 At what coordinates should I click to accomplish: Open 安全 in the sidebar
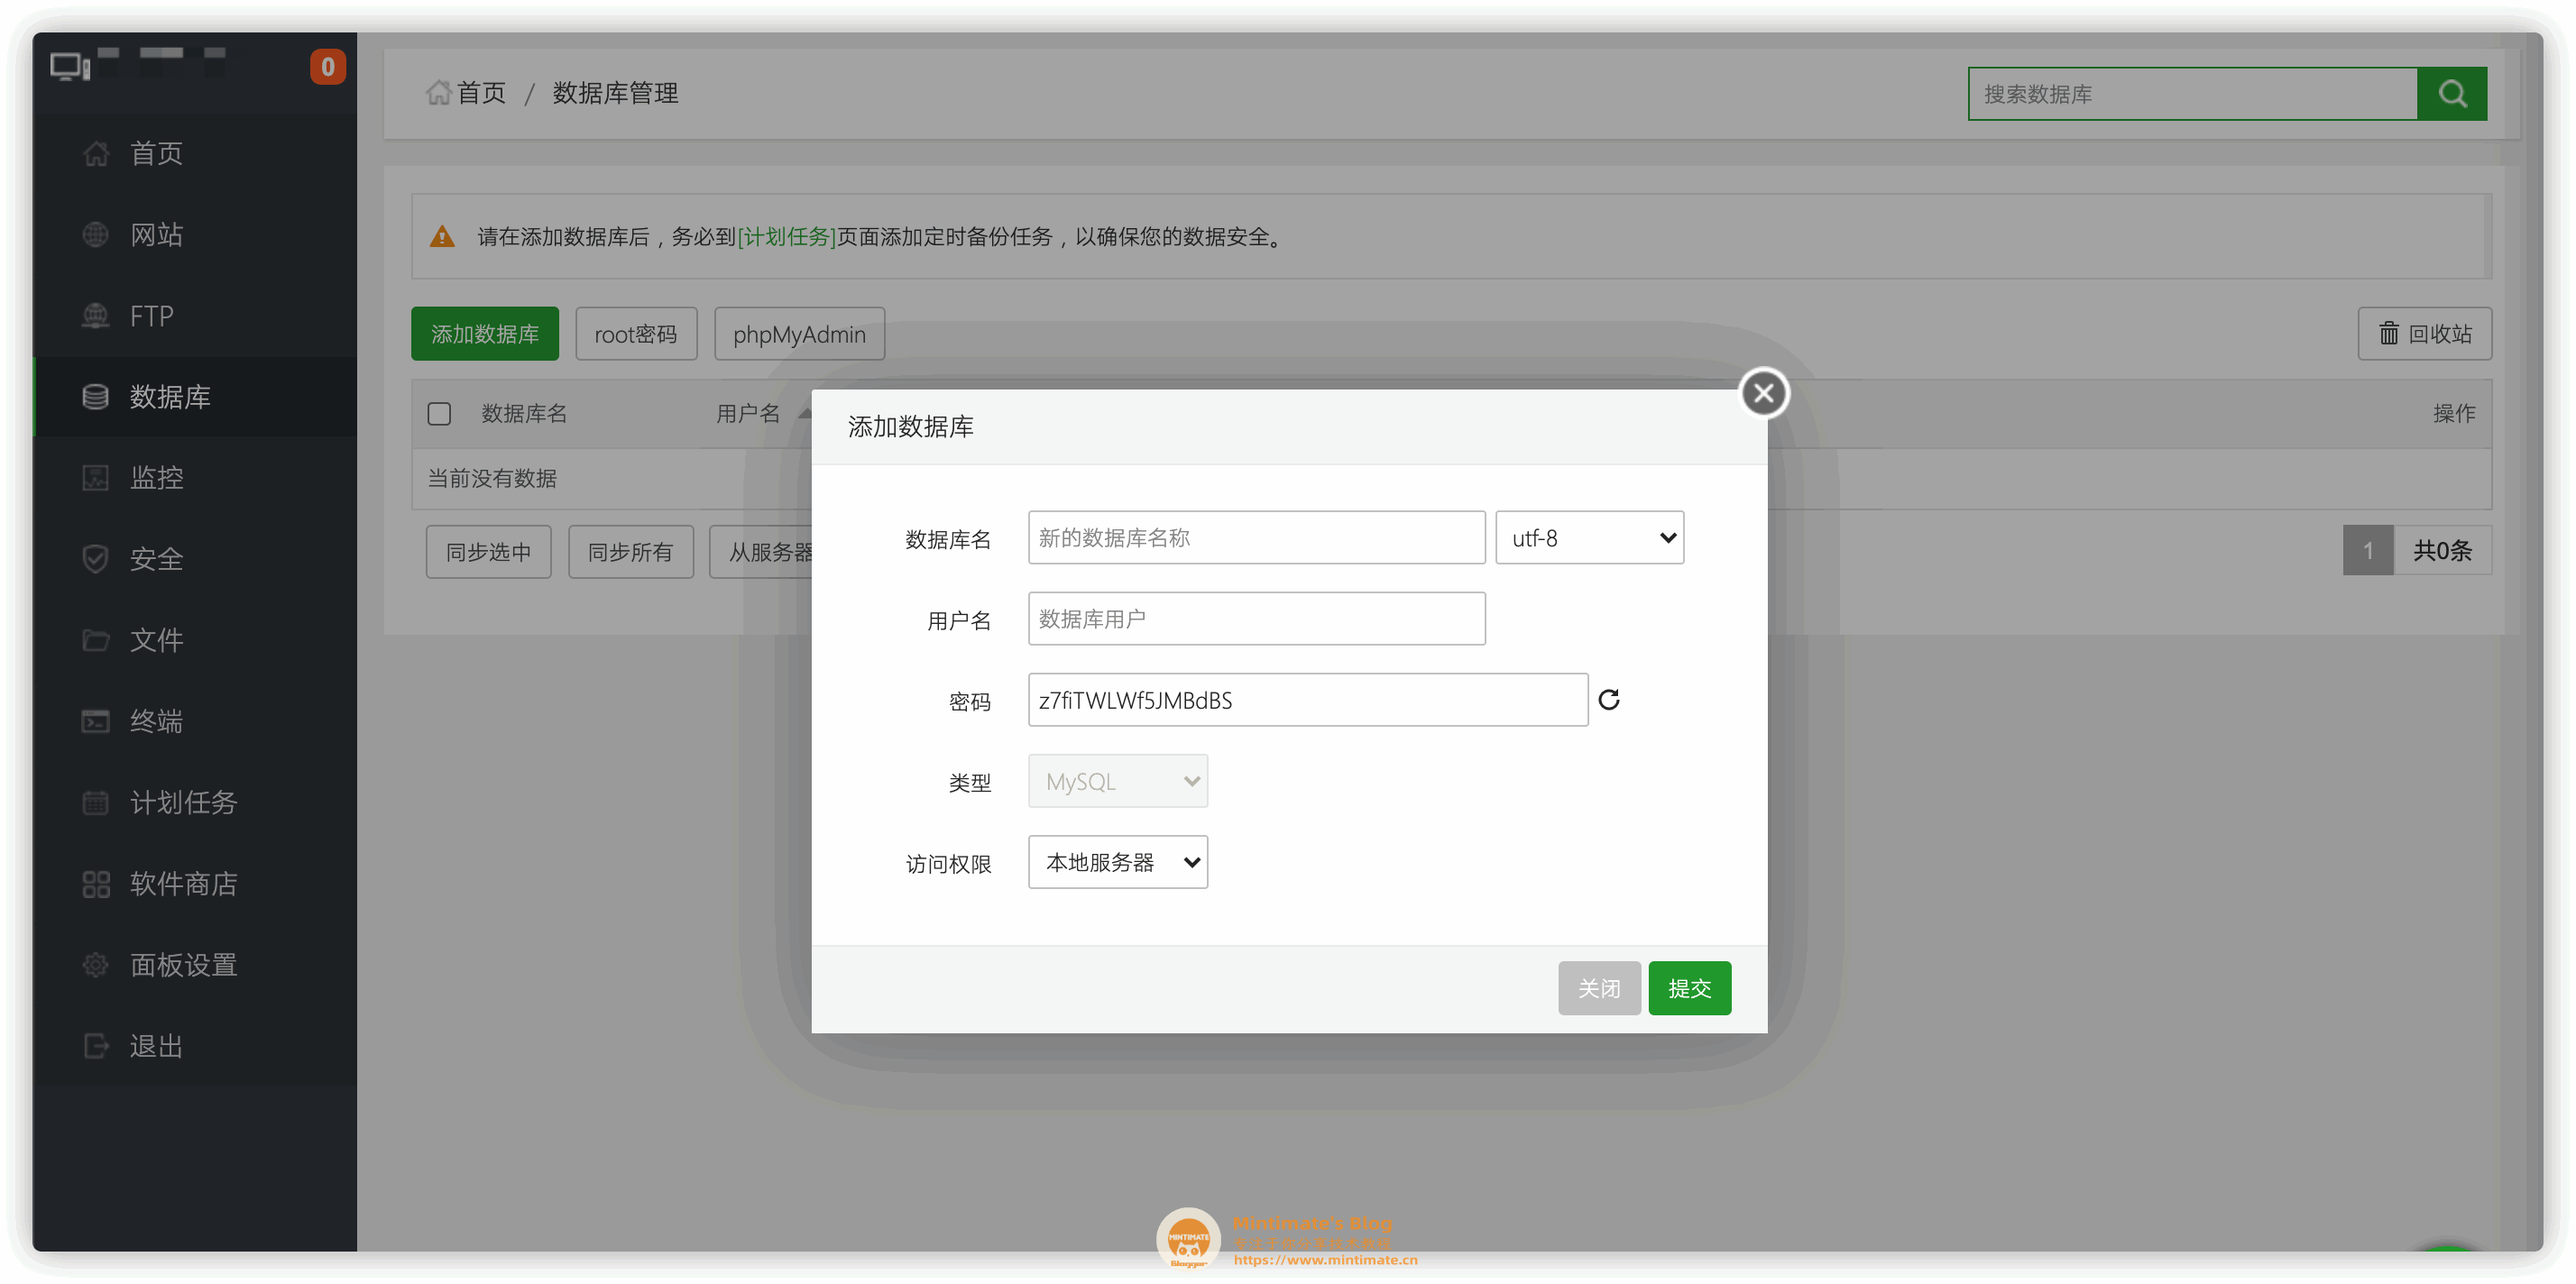coord(195,559)
